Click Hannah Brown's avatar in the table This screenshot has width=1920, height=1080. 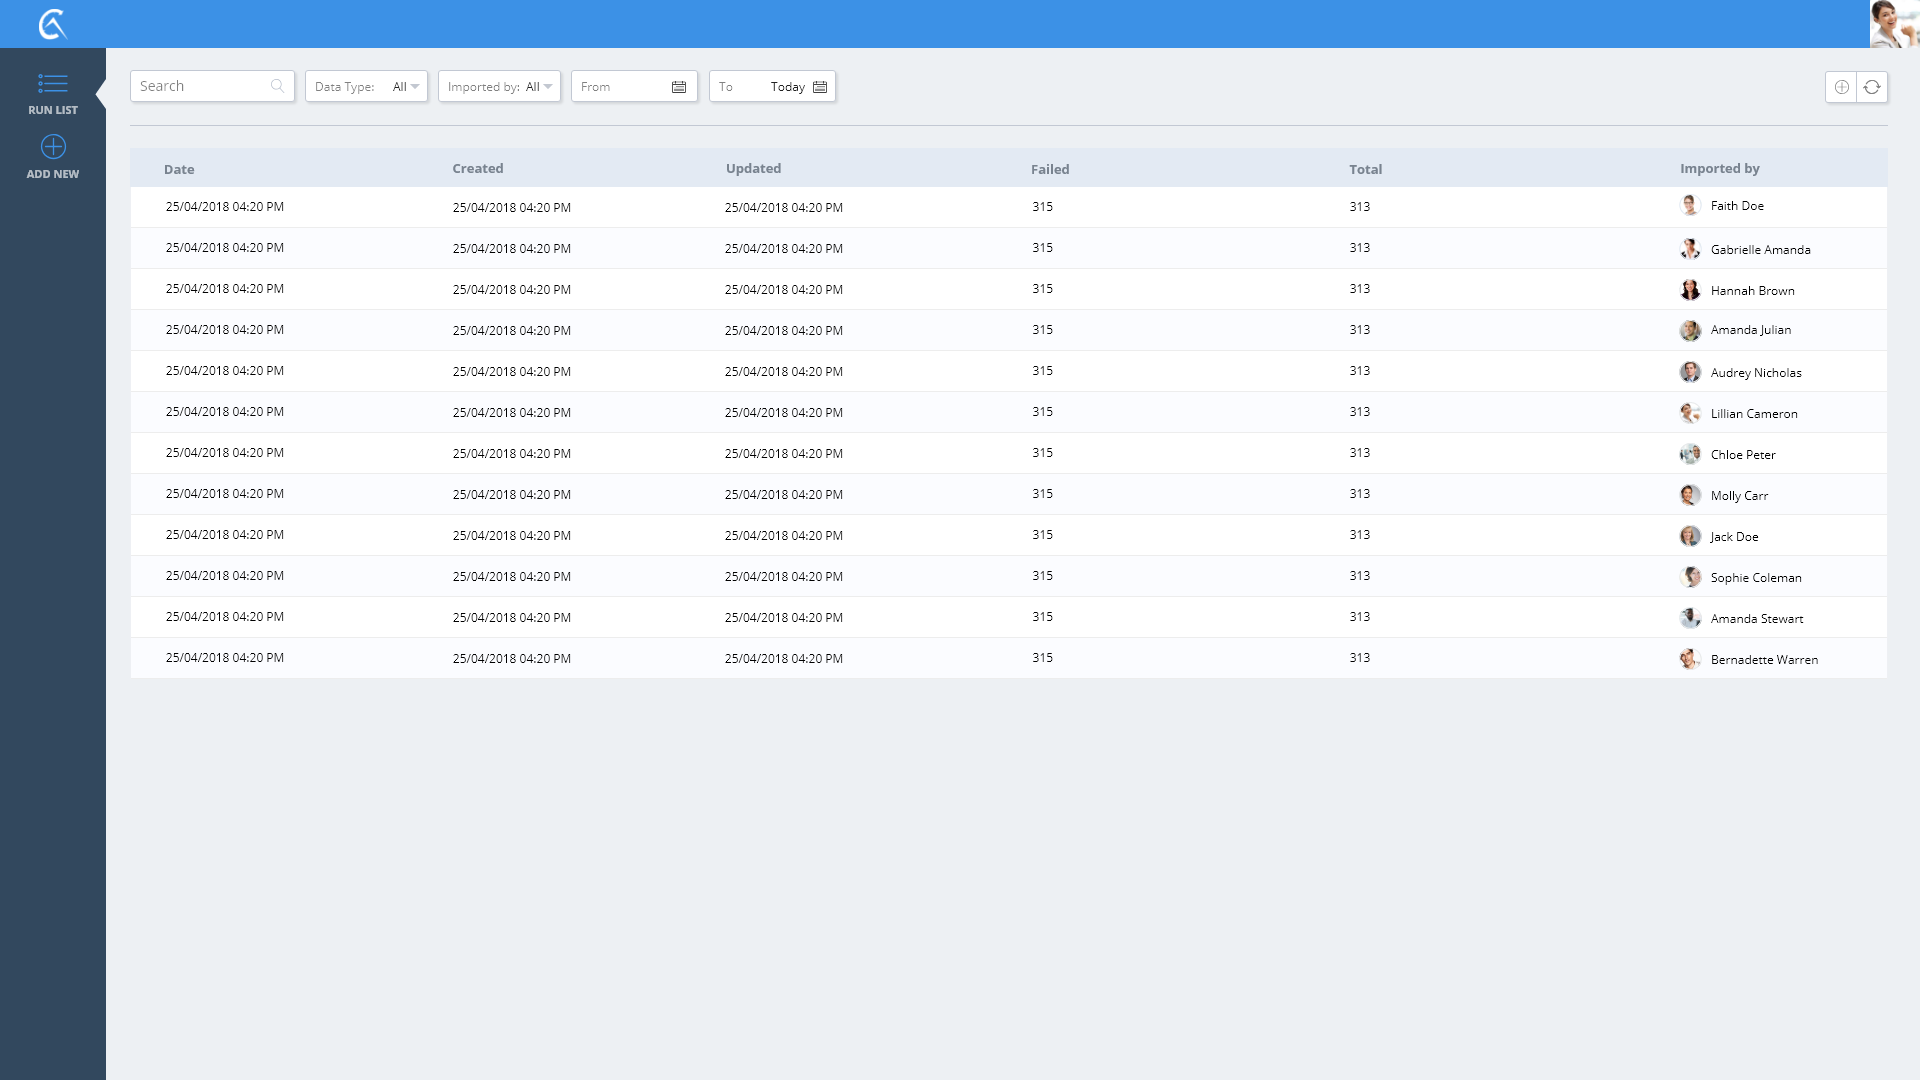click(x=1690, y=290)
